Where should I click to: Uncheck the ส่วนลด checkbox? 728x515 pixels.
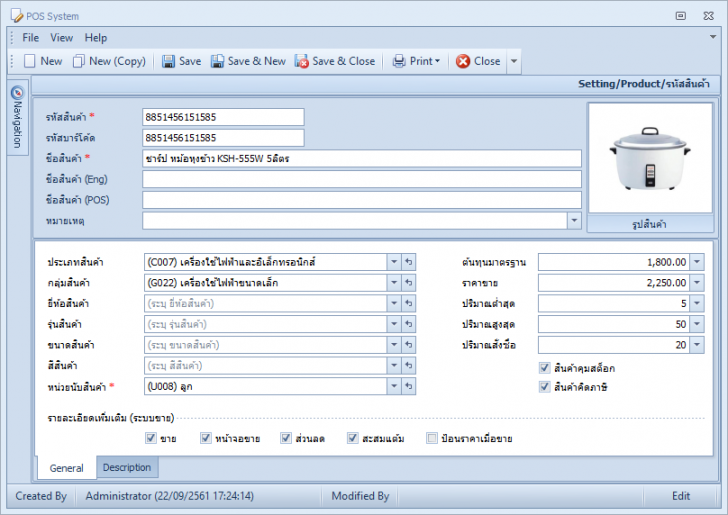click(x=286, y=438)
